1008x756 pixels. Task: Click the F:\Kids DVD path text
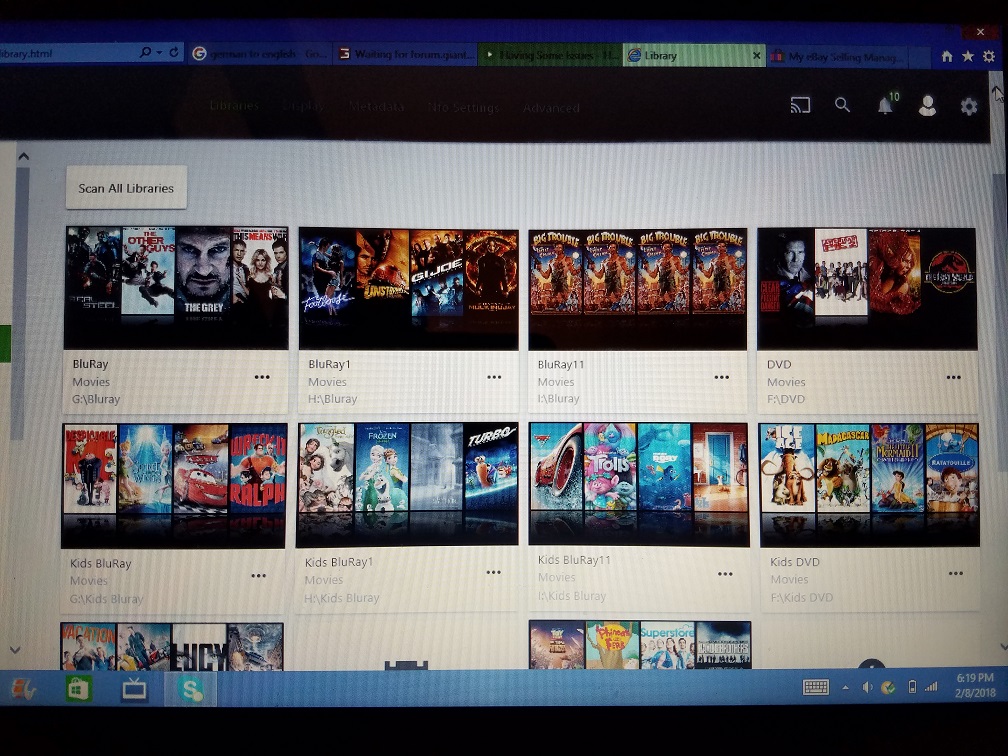pyautogui.click(x=802, y=597)
